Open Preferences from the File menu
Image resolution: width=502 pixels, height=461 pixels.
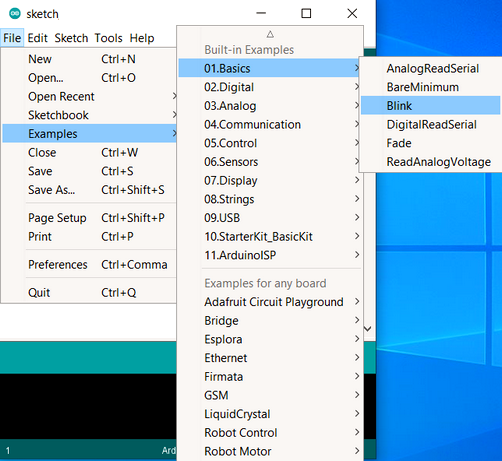pyautogui.click(x=89, y=264)
